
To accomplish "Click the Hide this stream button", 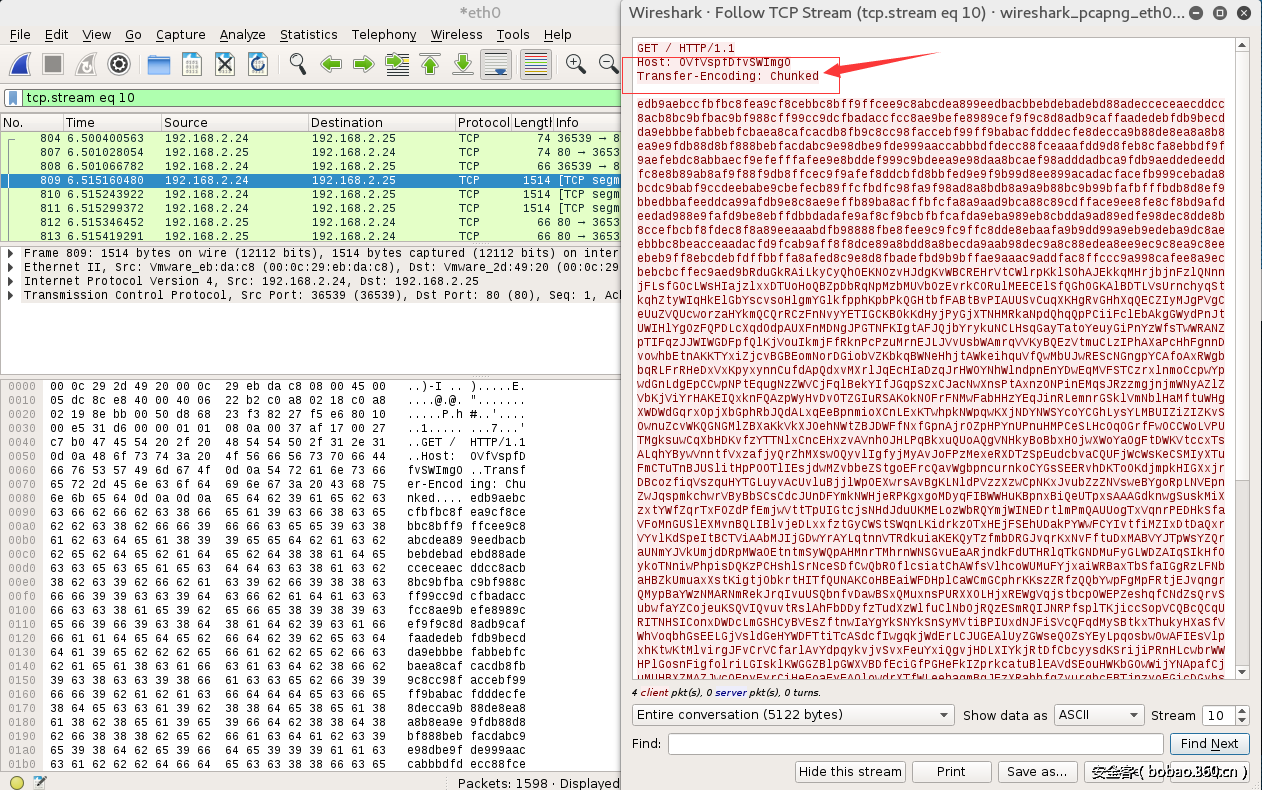I will (850, 771).
